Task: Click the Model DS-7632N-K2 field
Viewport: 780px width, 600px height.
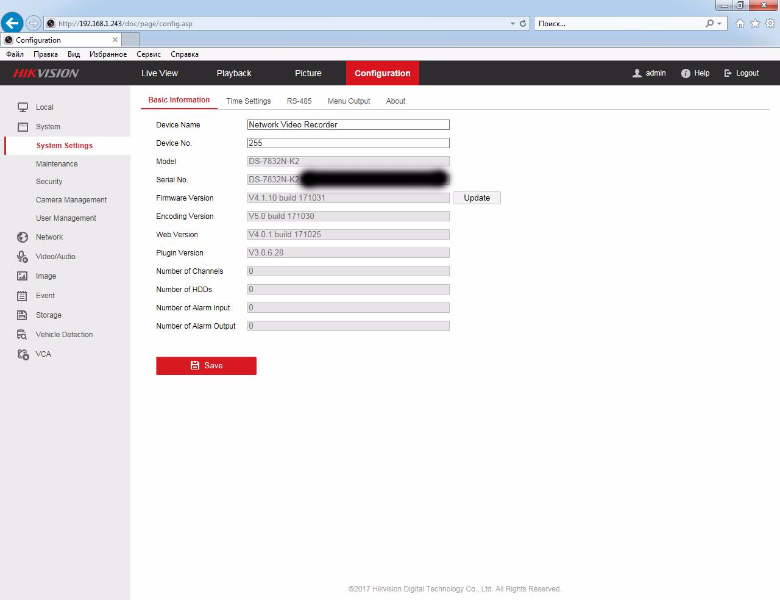Action: point(348,161)
